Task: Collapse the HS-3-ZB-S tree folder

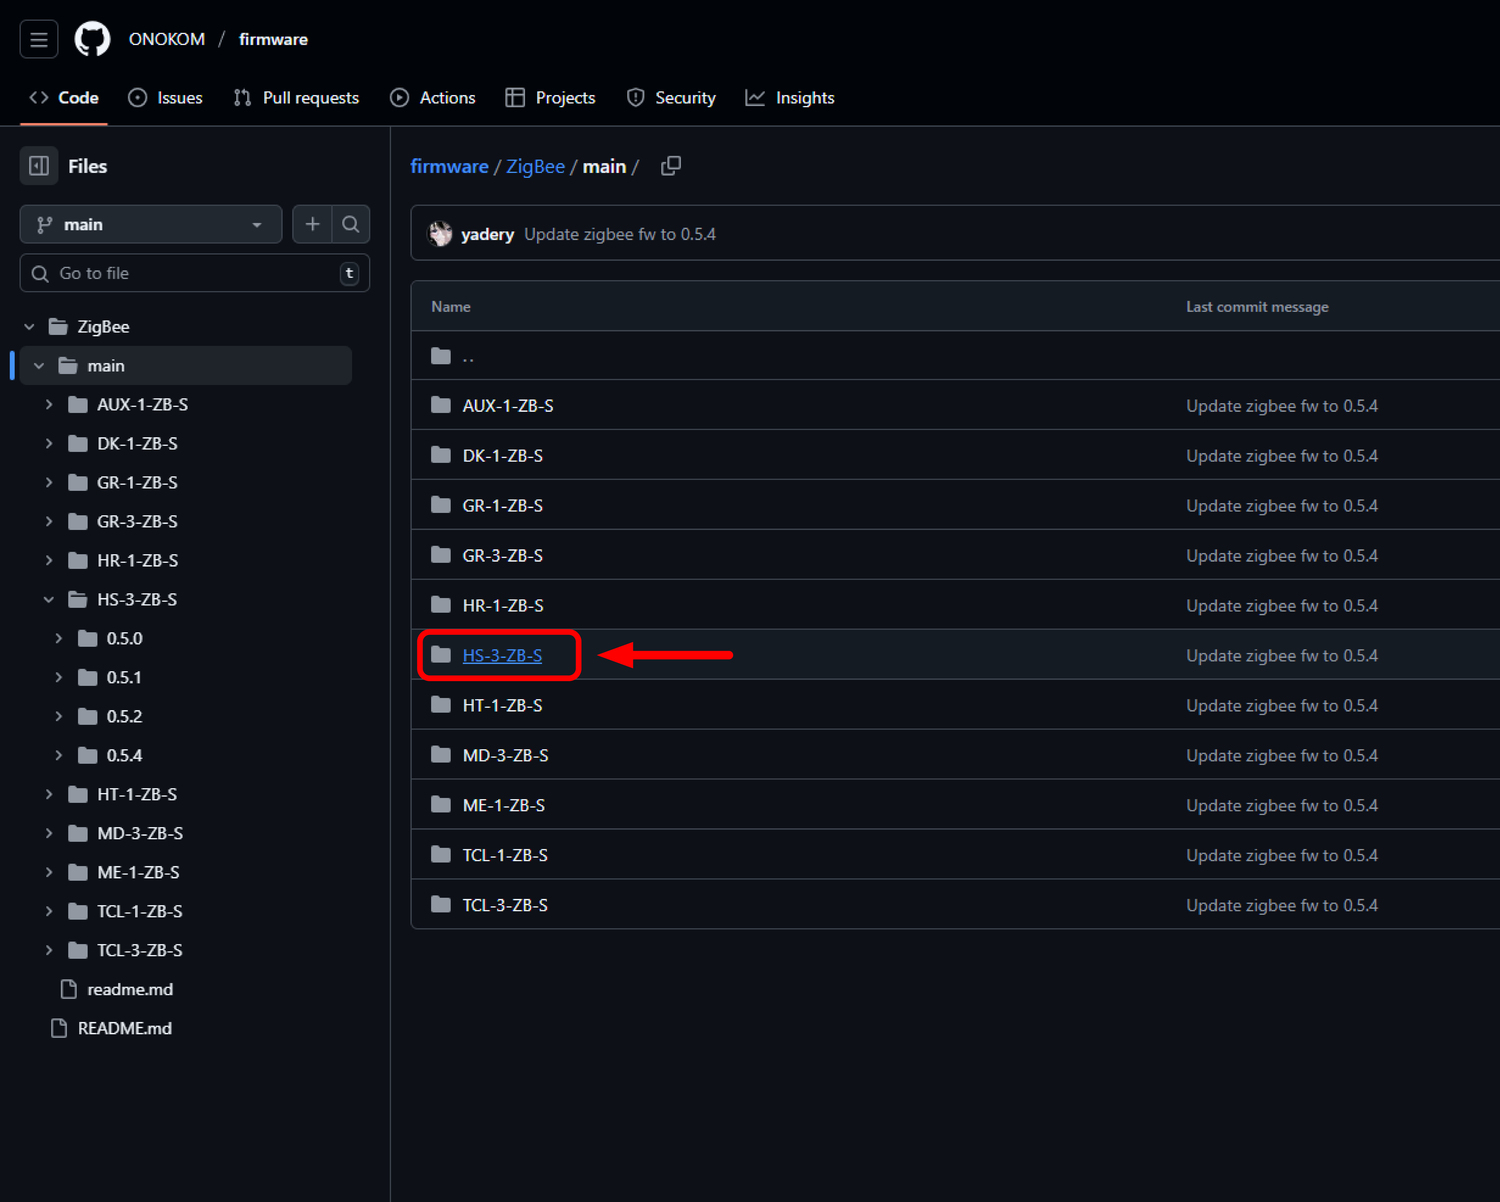Action: pos(49,600)
